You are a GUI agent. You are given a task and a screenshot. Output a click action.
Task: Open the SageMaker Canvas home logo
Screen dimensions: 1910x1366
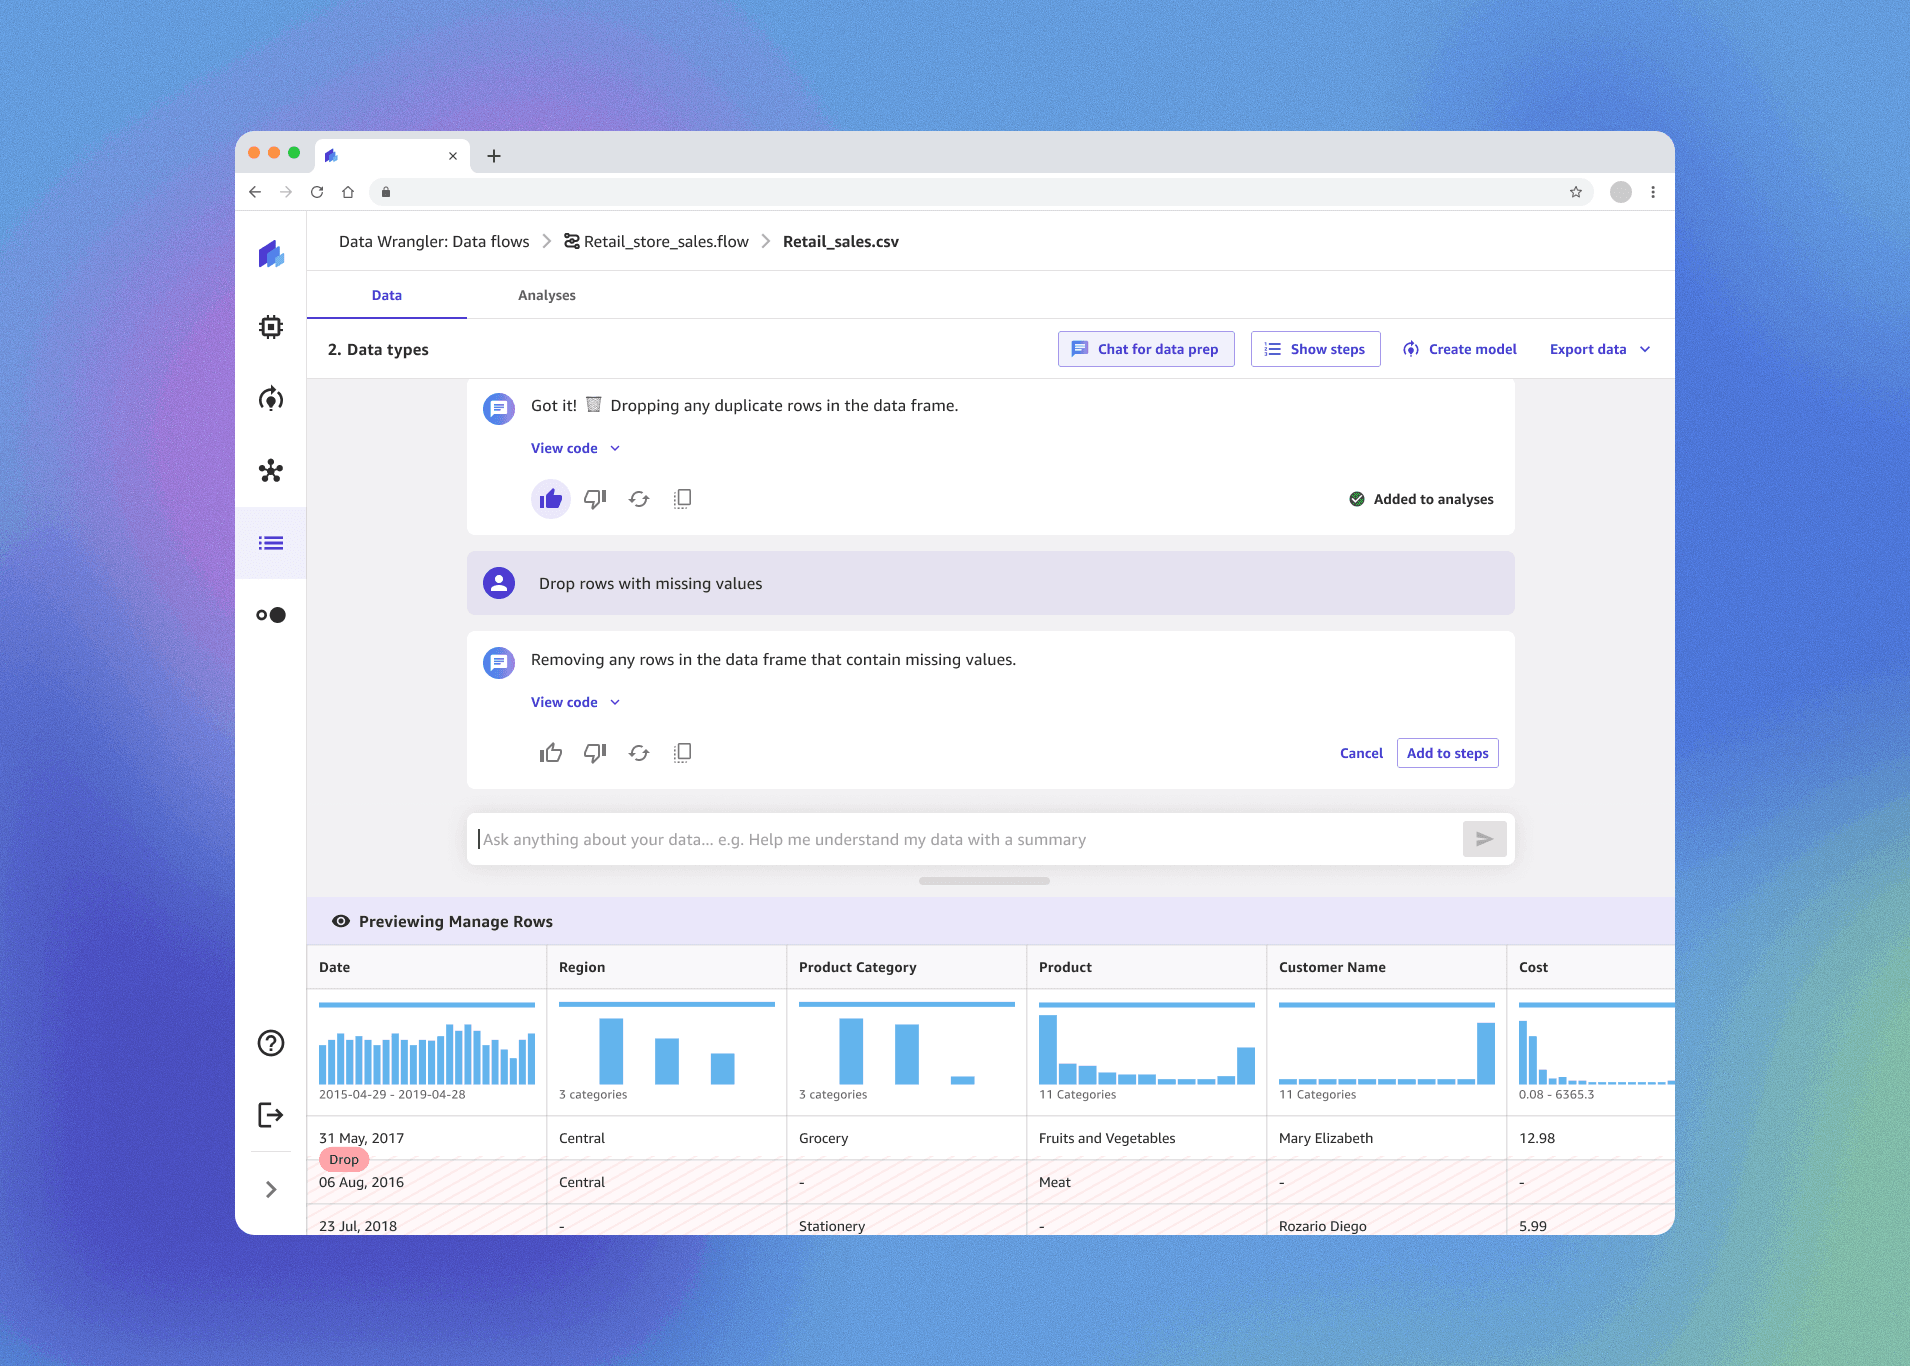271,254
